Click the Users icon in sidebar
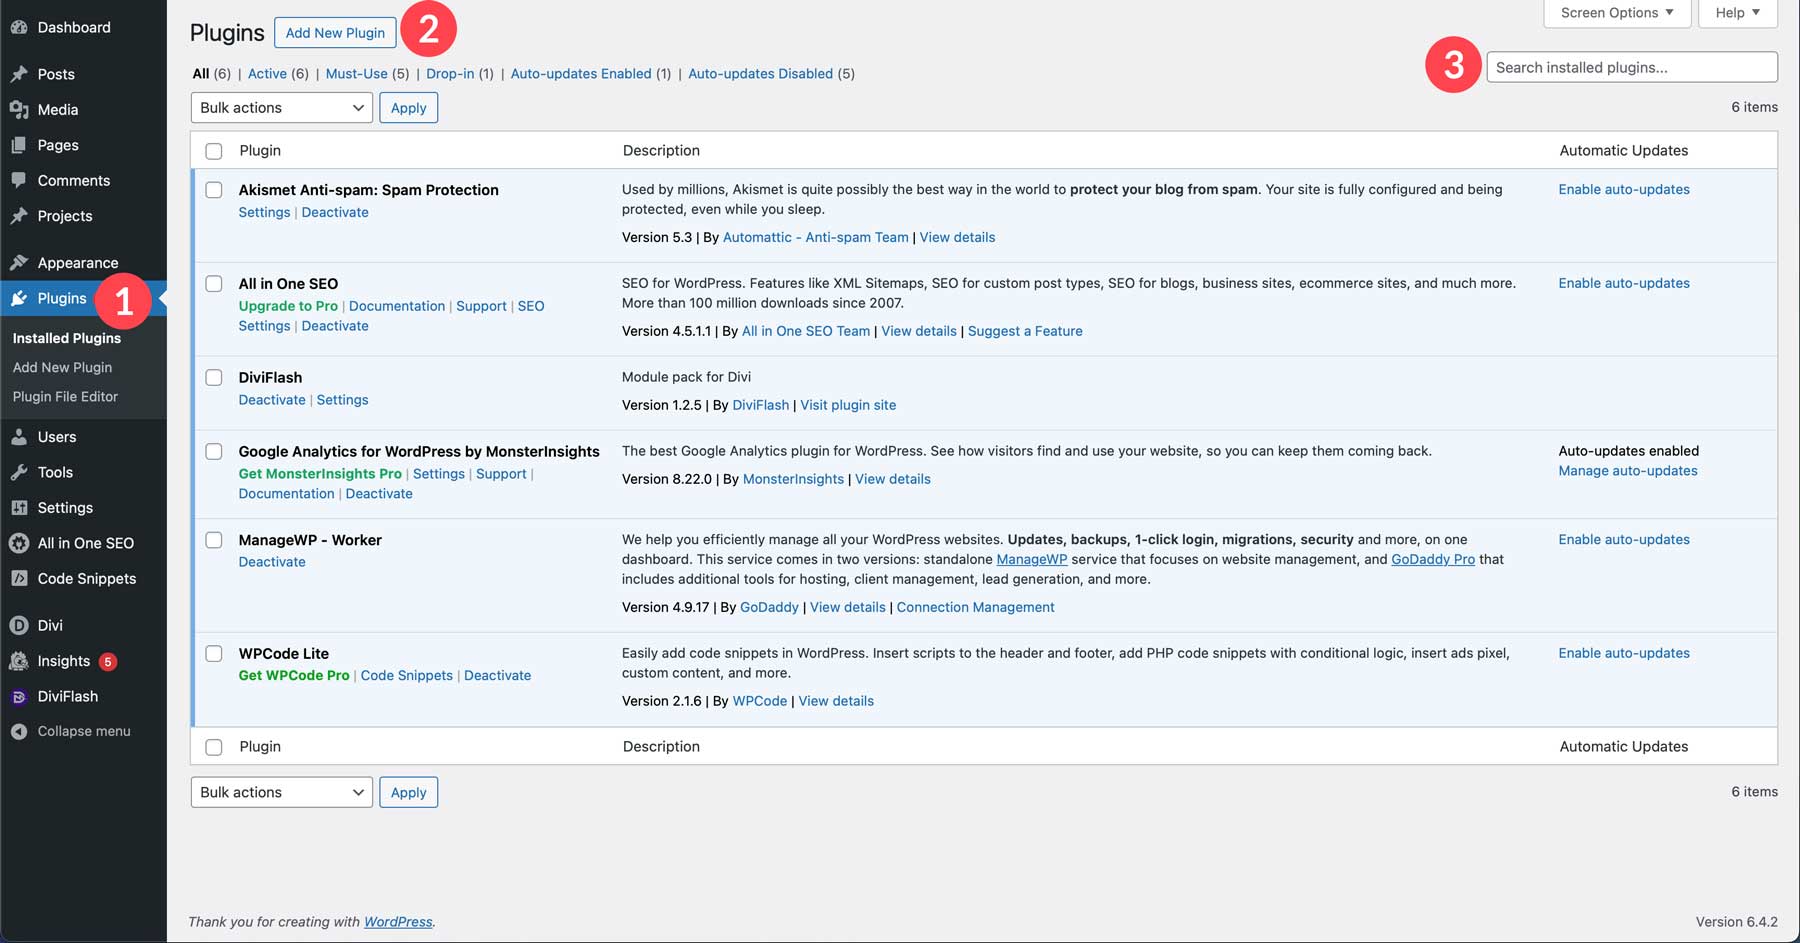This screenshot has height=943, width=1800. 19,437
